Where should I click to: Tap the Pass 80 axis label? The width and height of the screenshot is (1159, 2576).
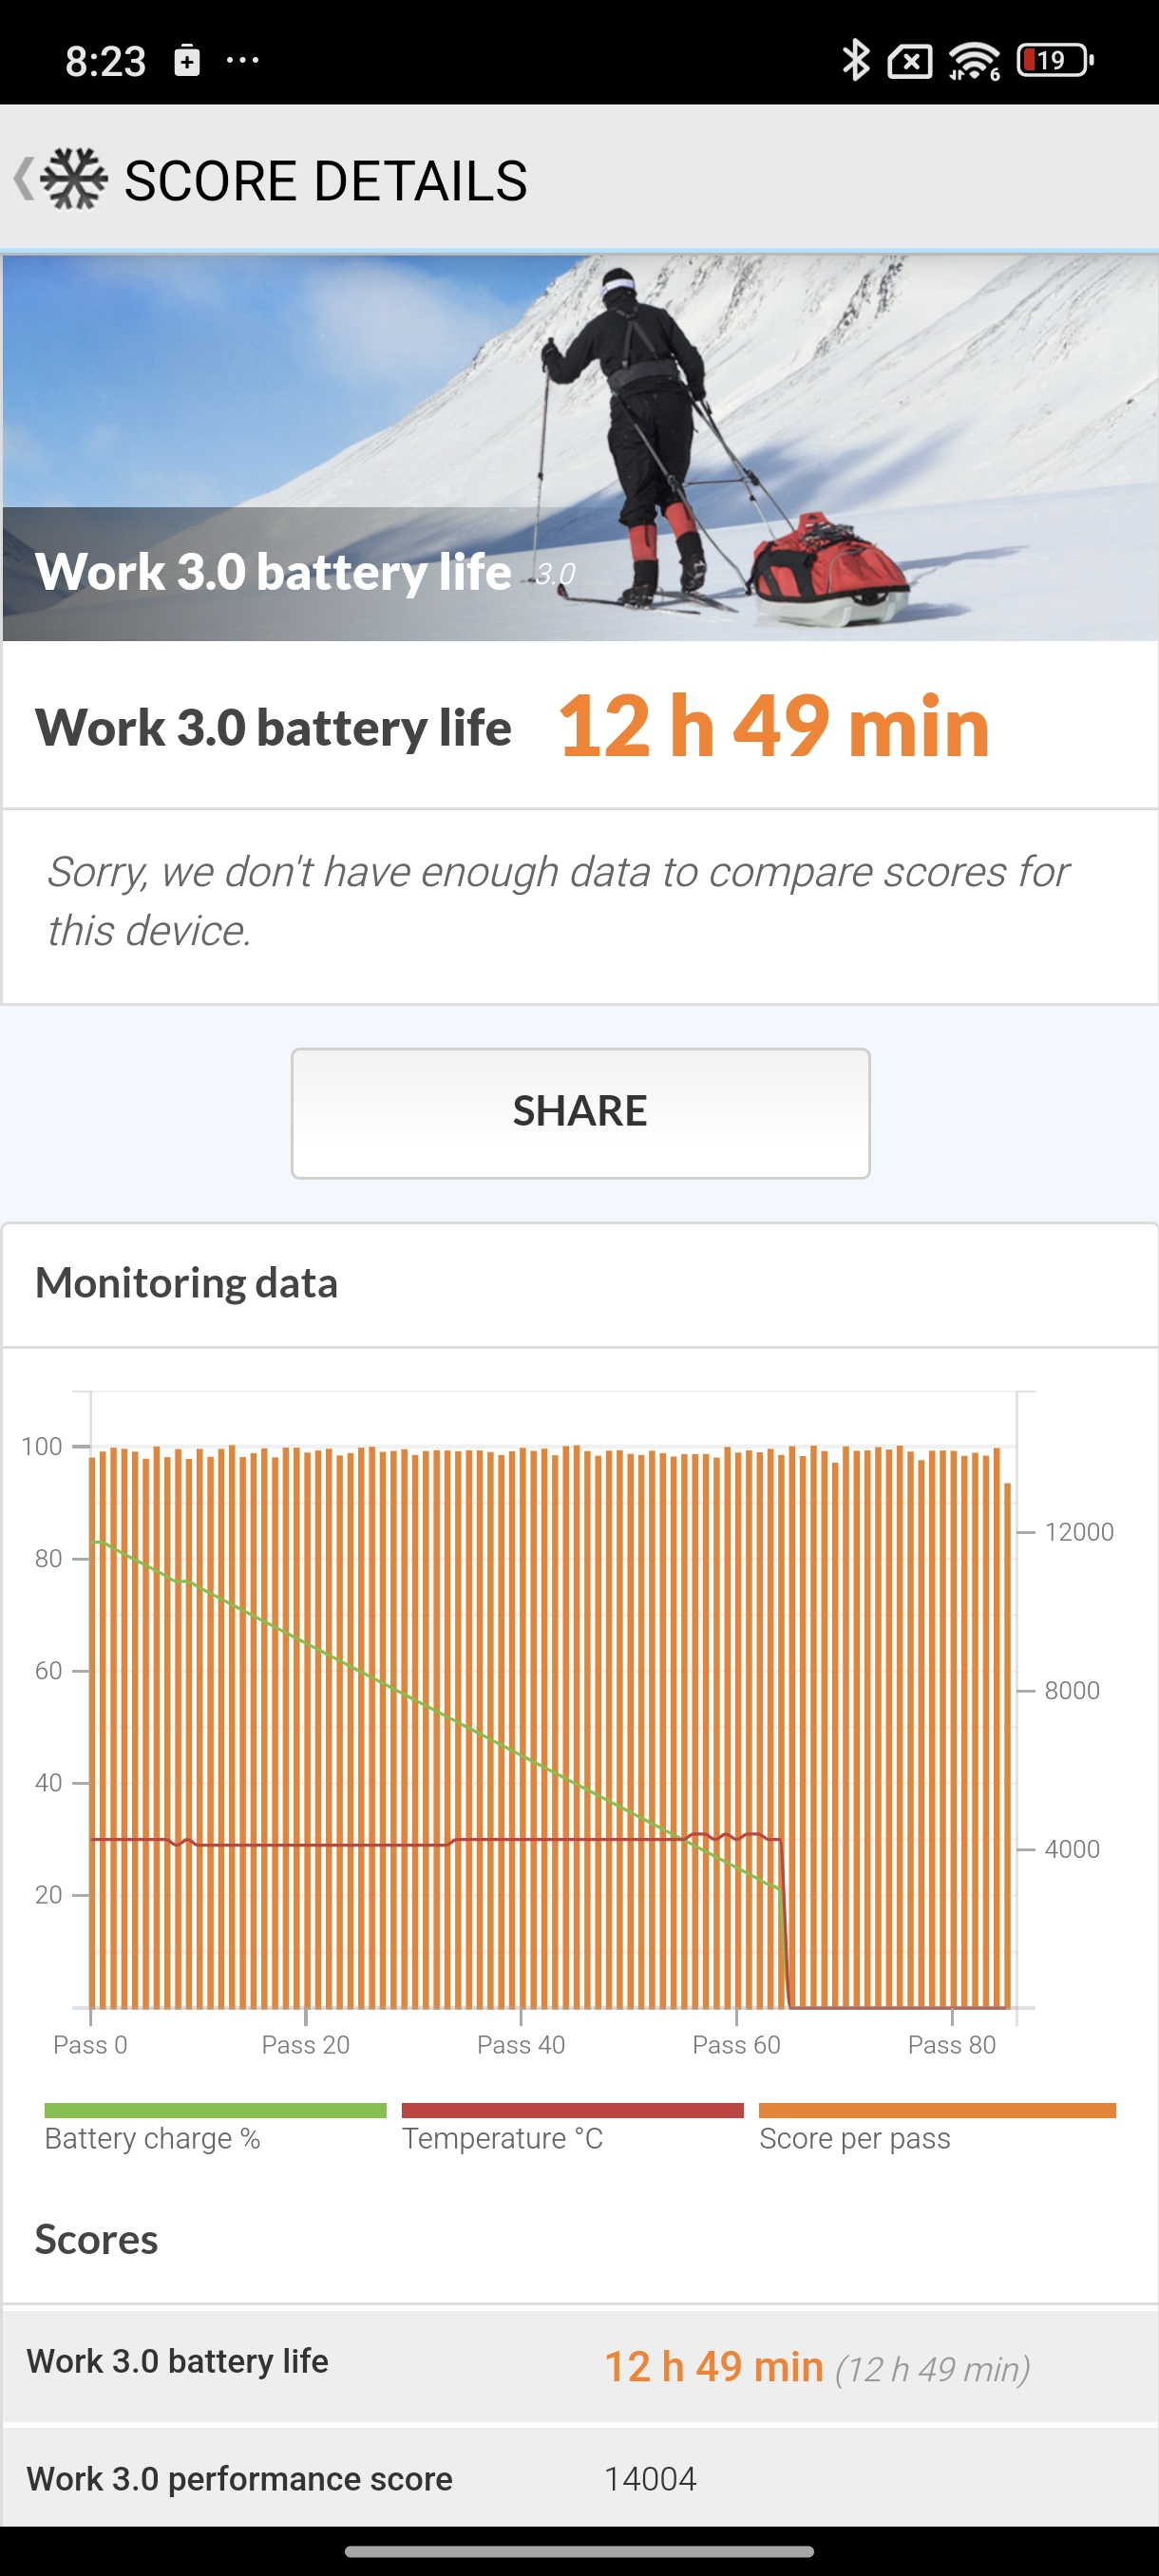[951, 2045]
